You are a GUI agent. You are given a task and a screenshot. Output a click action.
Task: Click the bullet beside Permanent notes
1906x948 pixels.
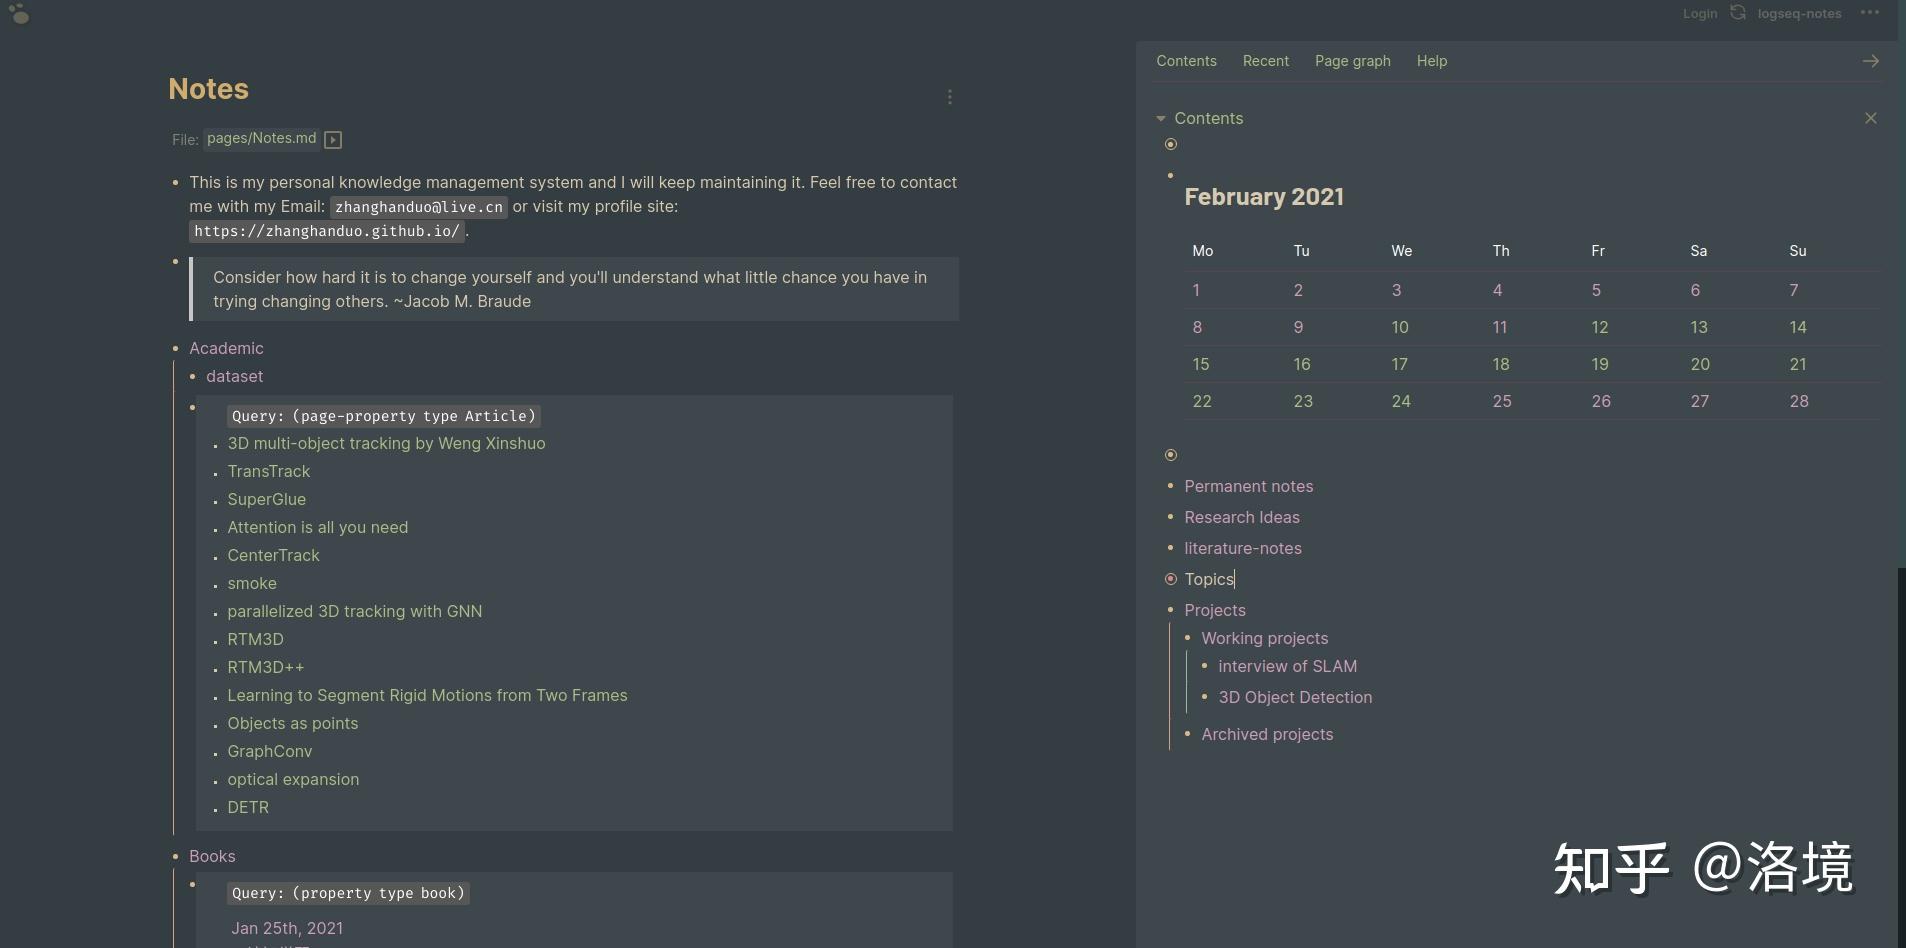click(1170, 486)
